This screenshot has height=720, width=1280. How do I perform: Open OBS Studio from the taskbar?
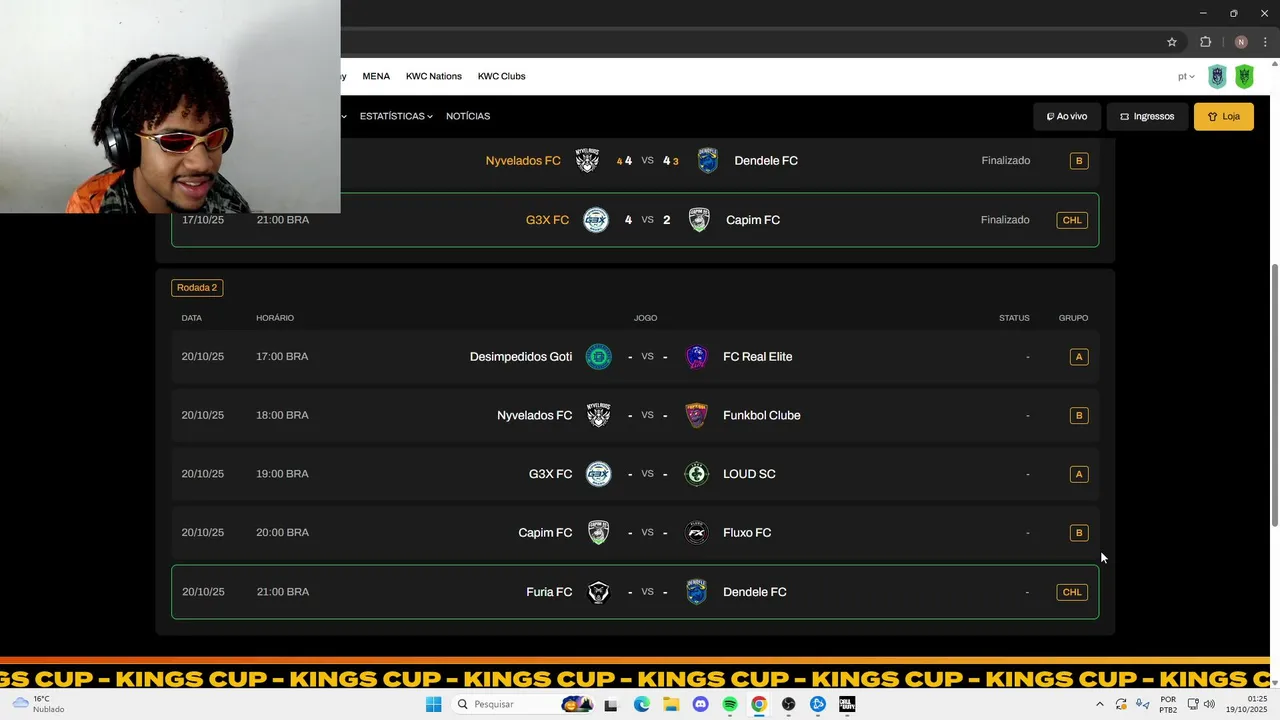pyautogui.click(x=789, y=704)
